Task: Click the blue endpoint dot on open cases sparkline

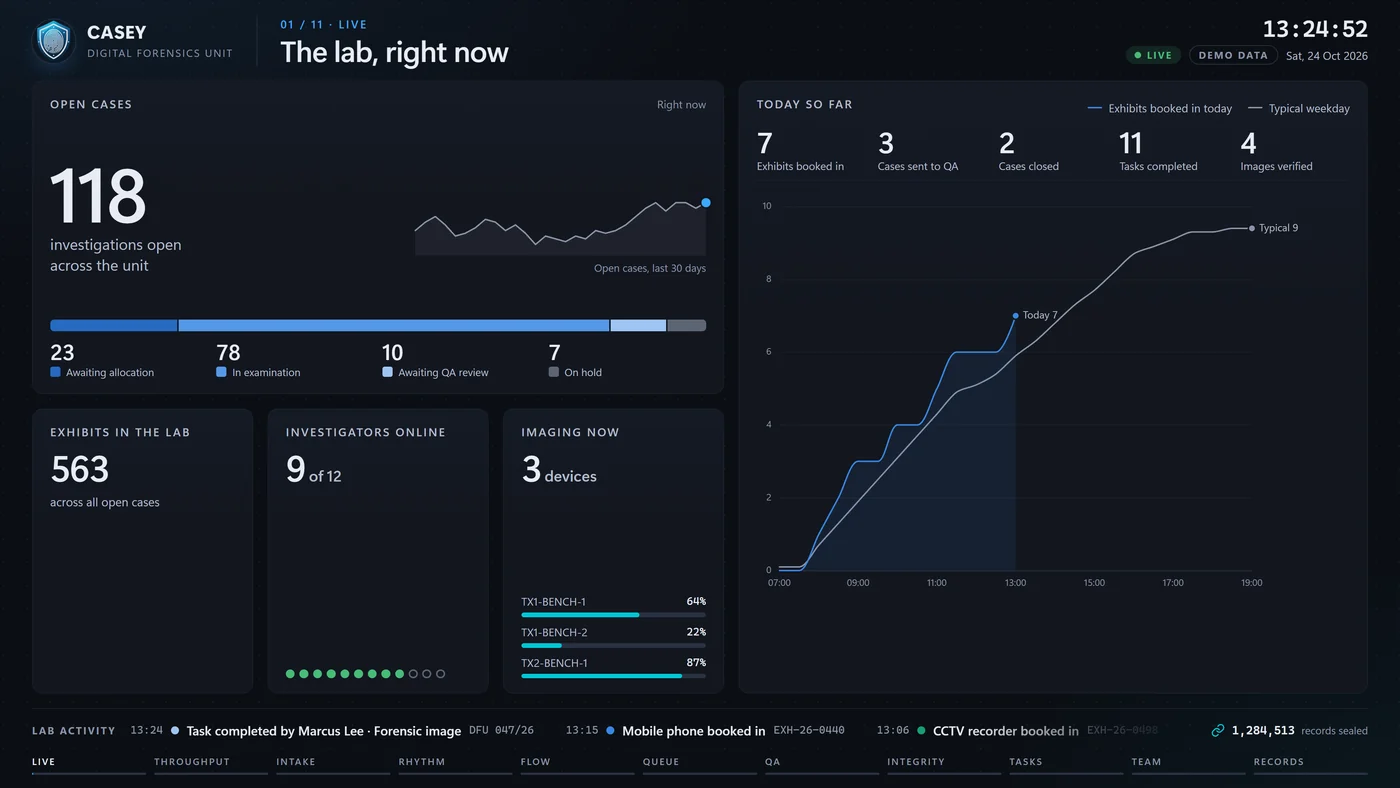Action: (706, 203)
